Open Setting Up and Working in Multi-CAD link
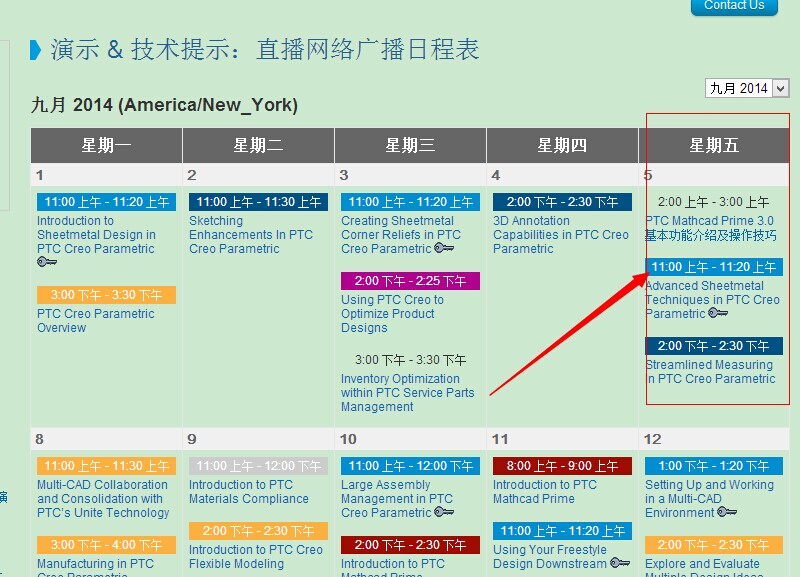The width and height of the screenshot is (800, 577). point(709,498)
